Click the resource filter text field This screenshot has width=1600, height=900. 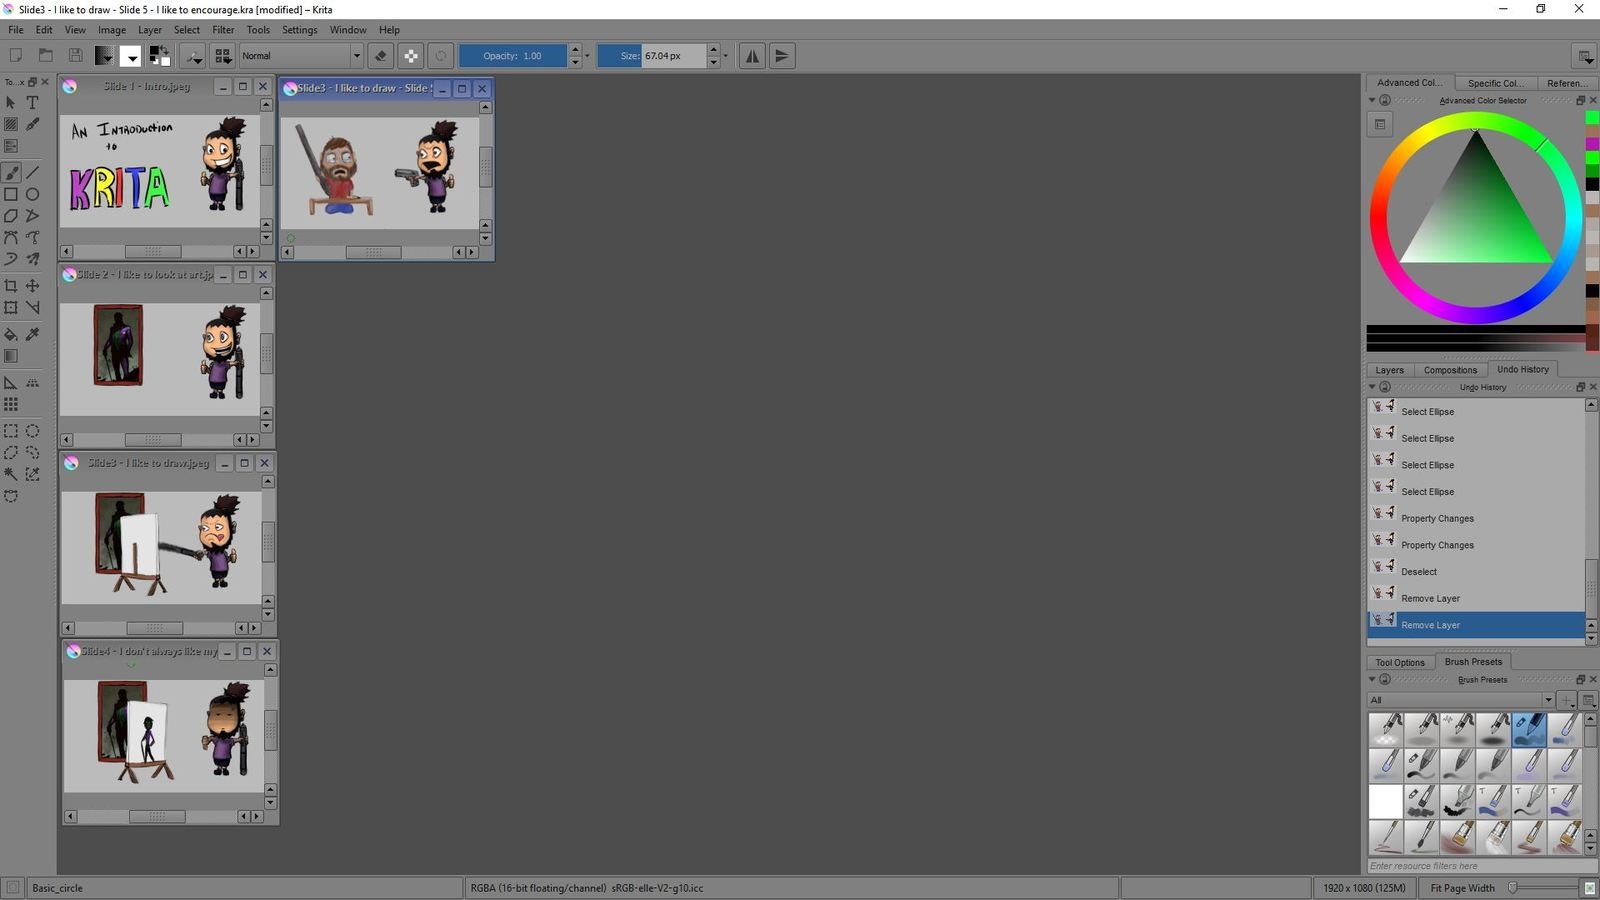click(1481, 866)
